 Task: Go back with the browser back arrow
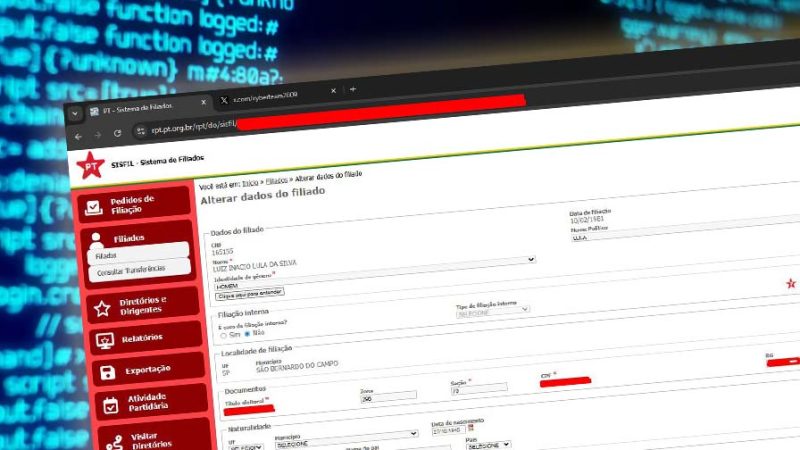78,137
